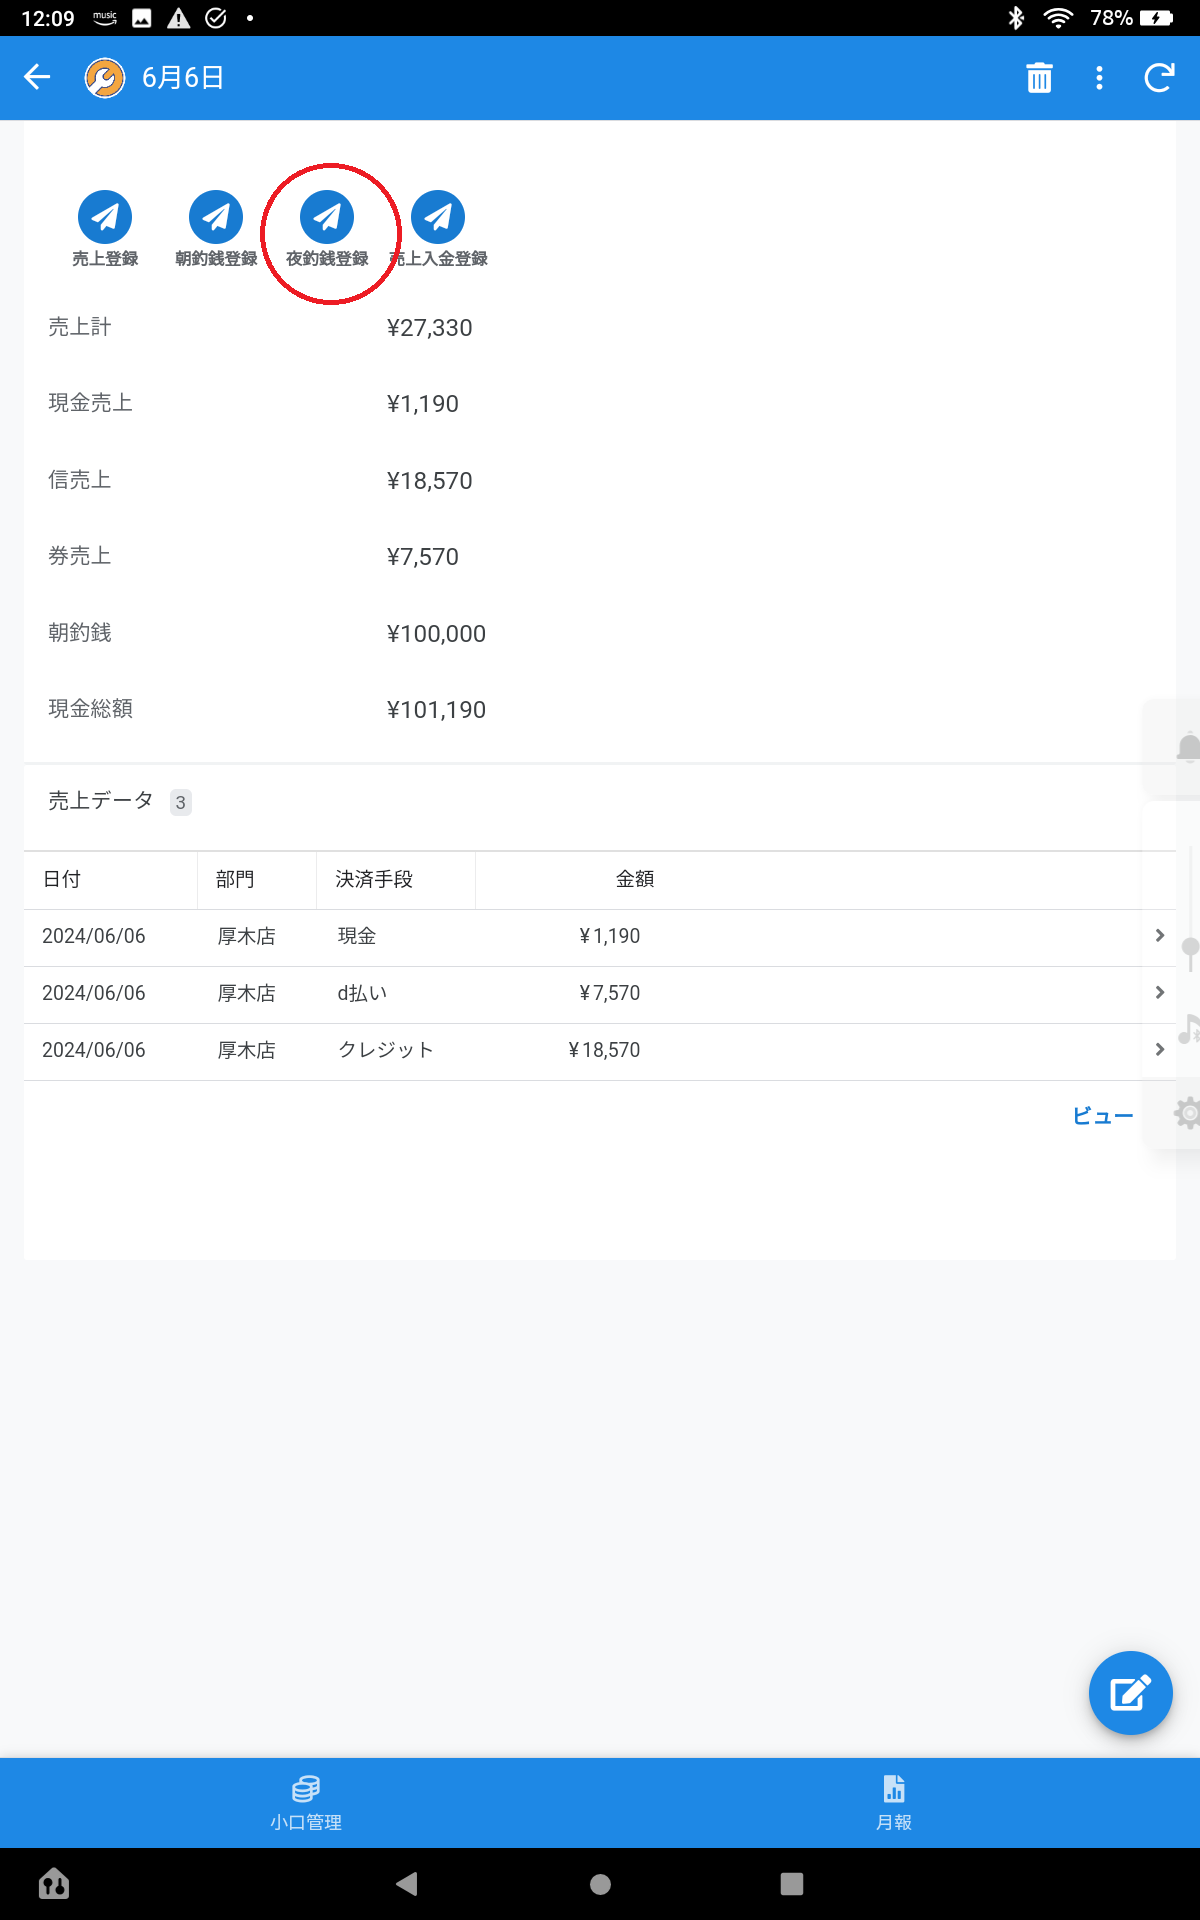Expand the d払い ¥7,570 row chevron

pos(1159,992)
